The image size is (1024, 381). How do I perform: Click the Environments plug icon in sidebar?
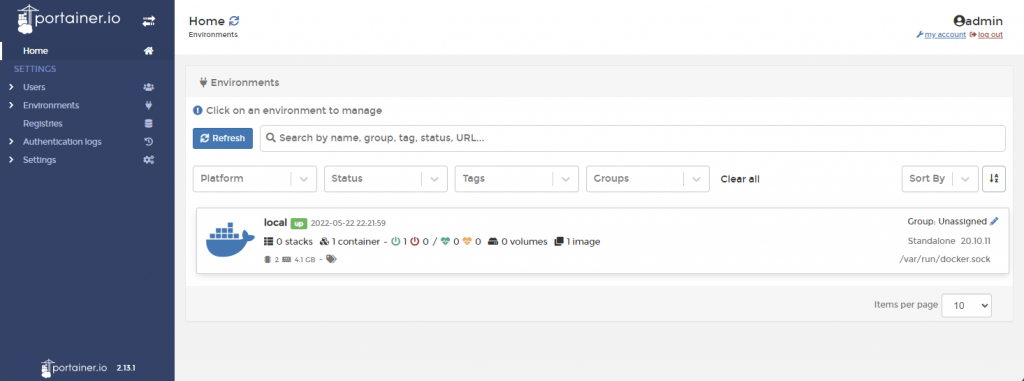[x=148, y=105]
